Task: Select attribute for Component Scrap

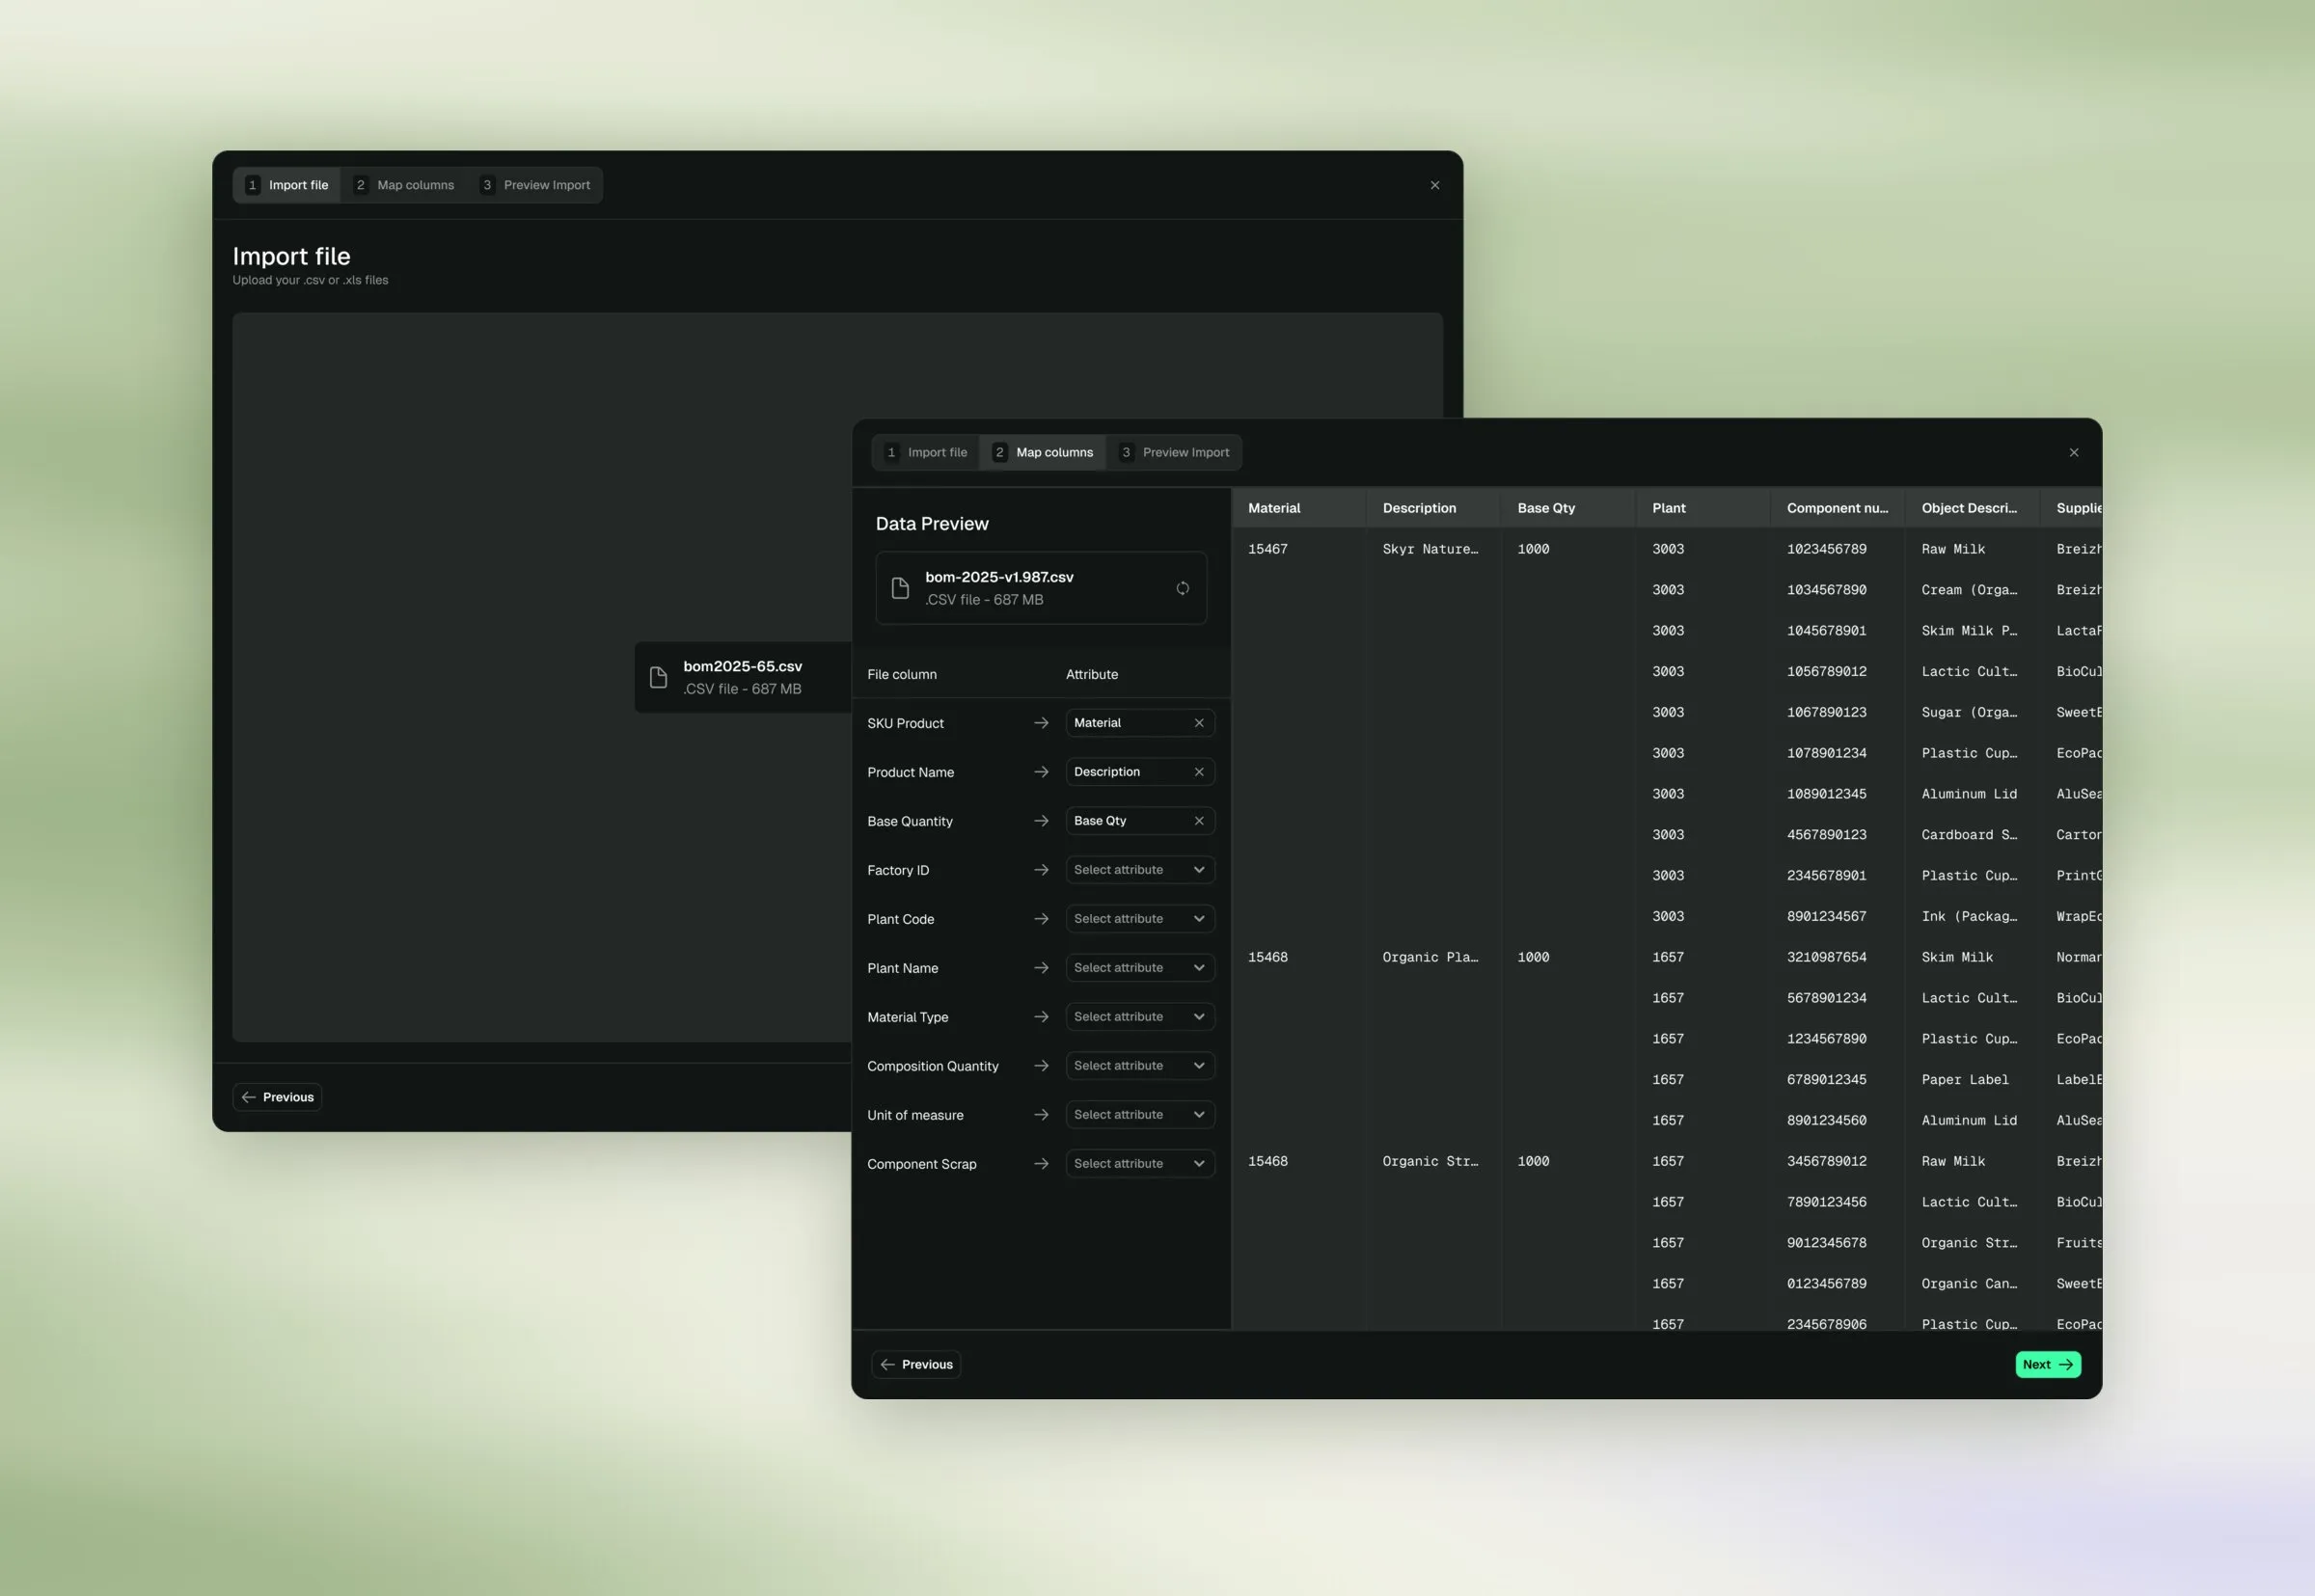Action: [1140, 1164]
